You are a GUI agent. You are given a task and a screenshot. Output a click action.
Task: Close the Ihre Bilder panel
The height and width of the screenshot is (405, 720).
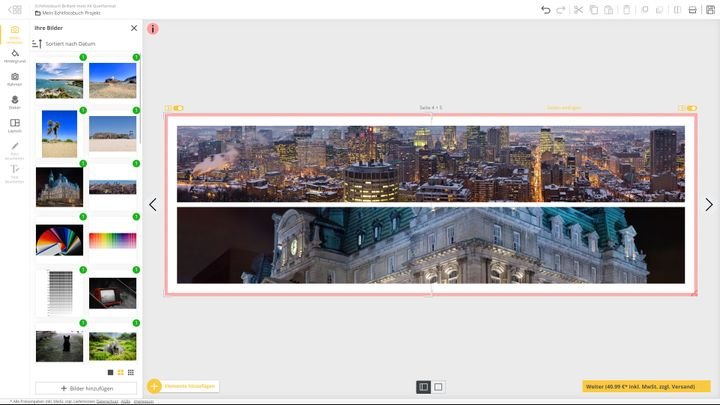tap(134, 28)
